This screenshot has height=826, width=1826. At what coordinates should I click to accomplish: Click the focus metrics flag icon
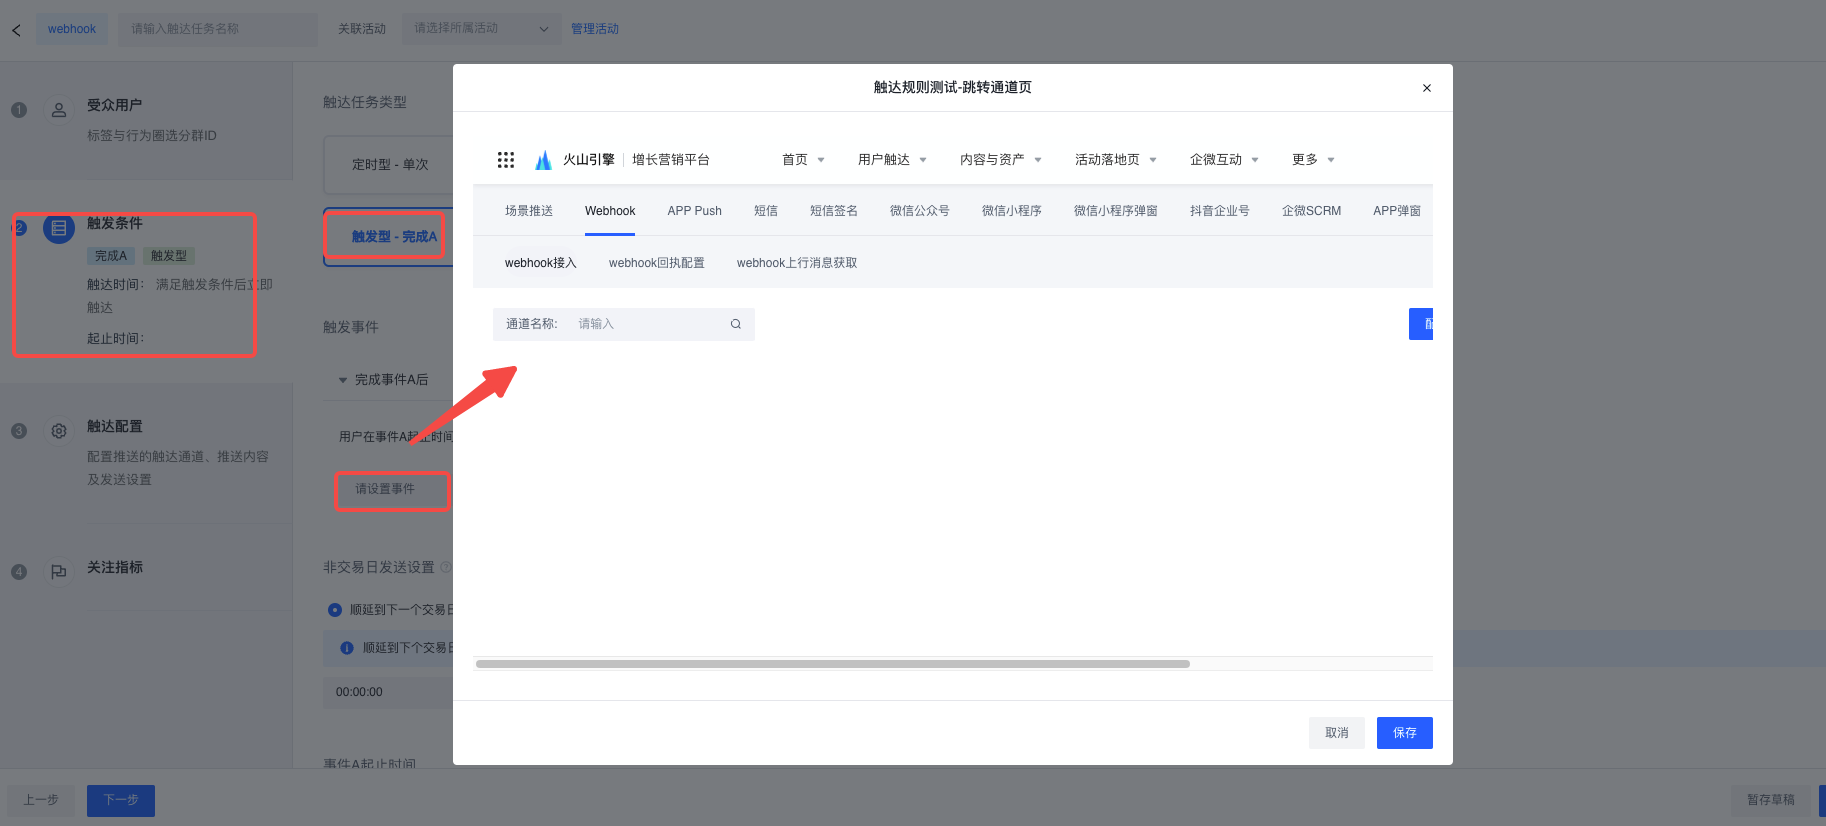point(59,572)
